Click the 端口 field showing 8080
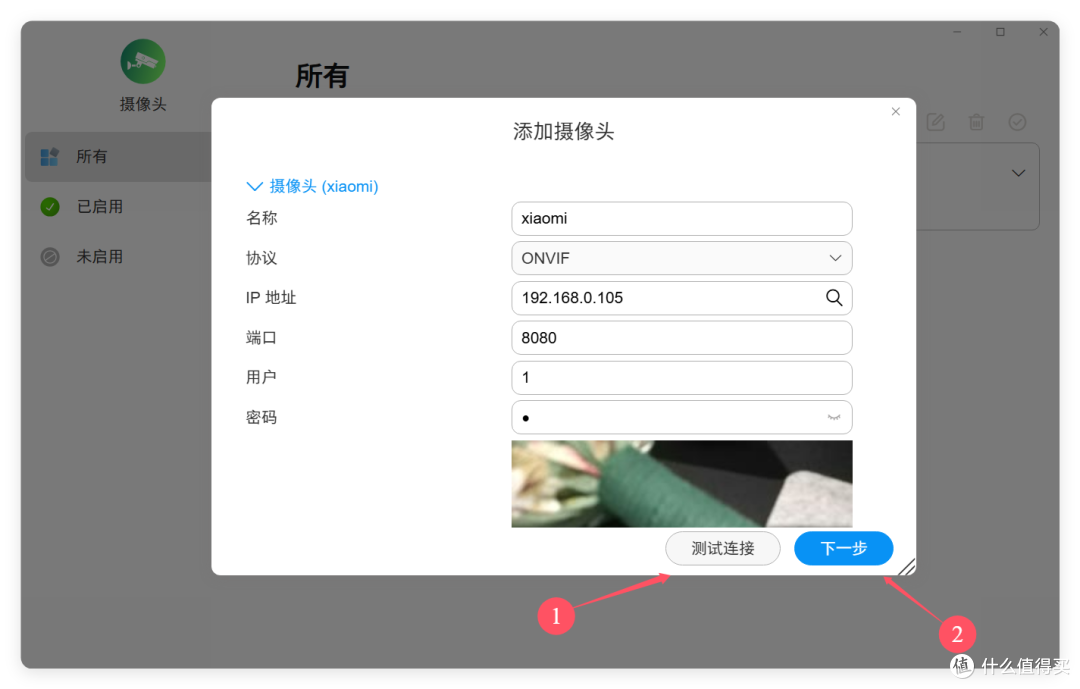1080x689 pixels. [681, 338]
